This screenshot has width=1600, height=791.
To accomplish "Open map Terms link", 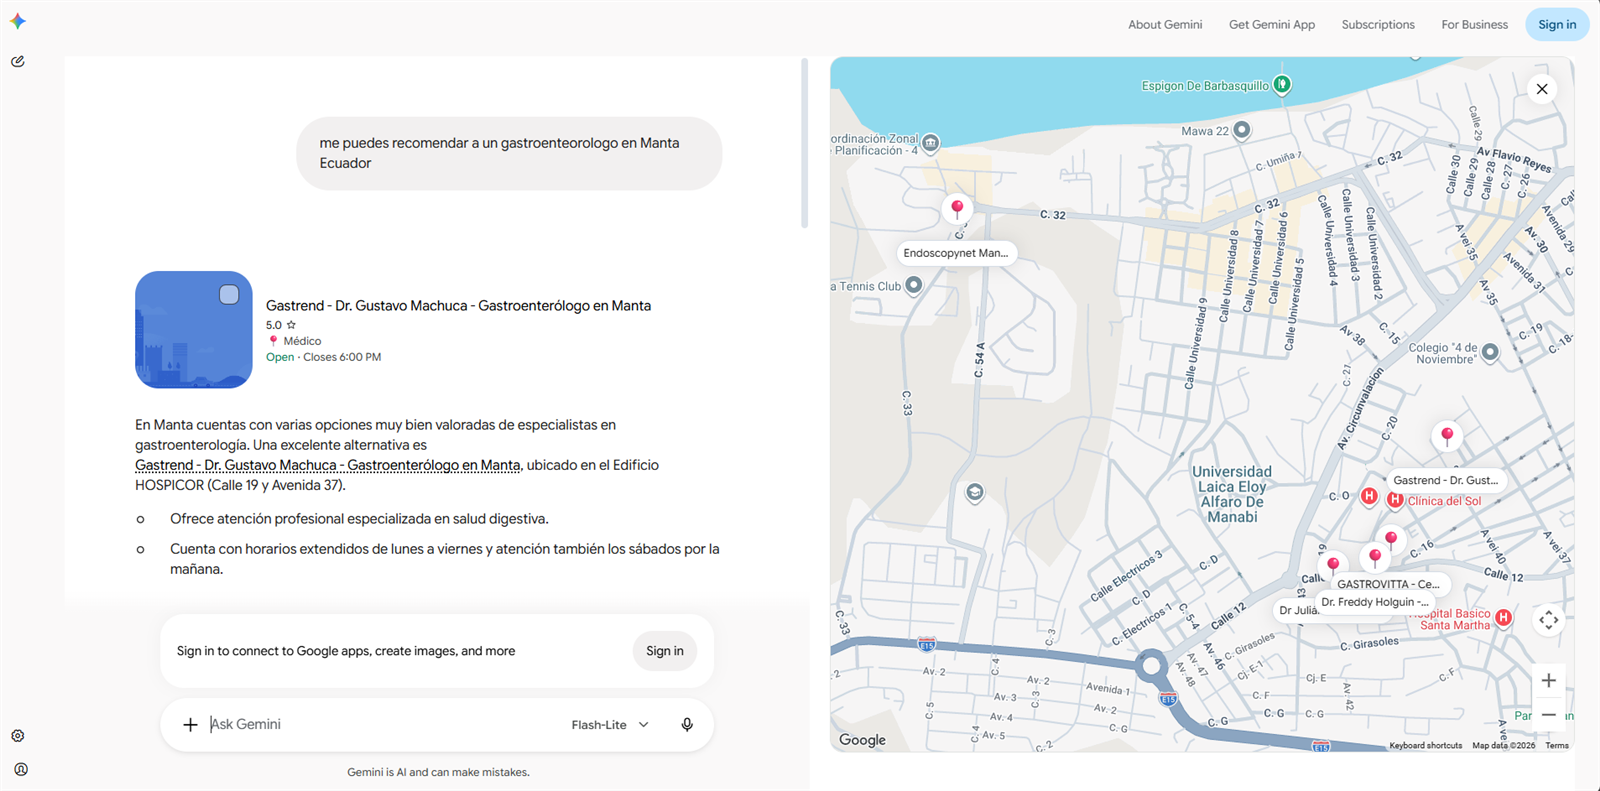I will coord(1557,745).
